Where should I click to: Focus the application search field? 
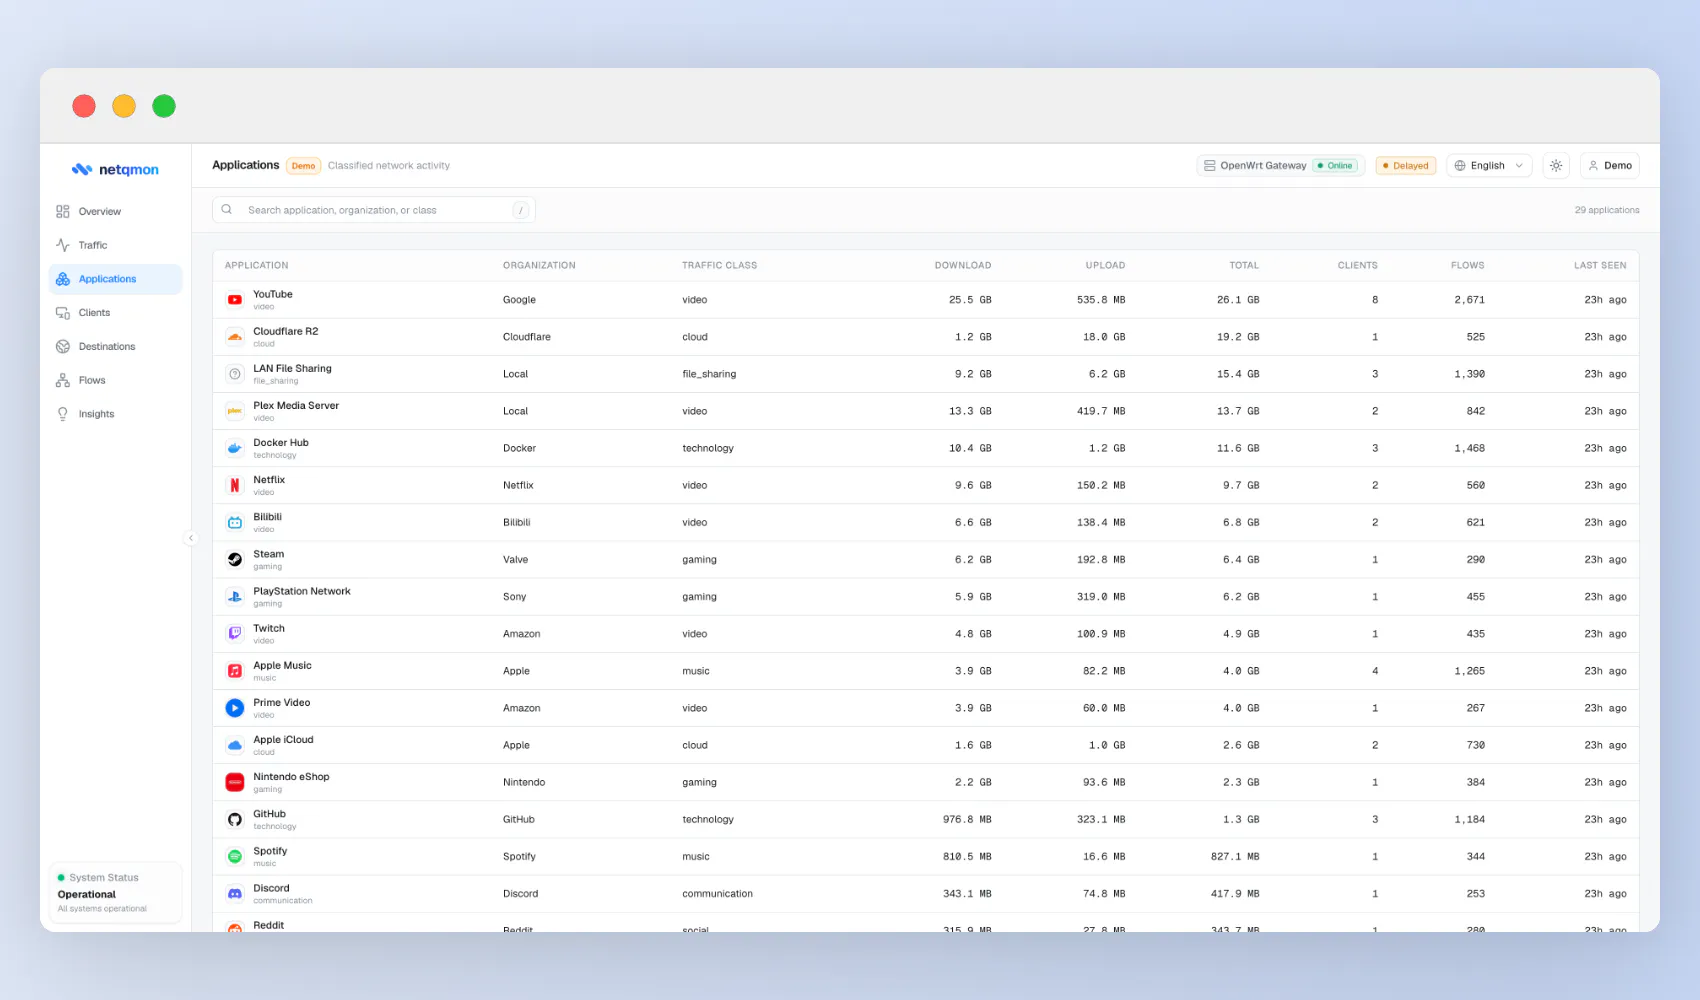(x=374, y=210)
